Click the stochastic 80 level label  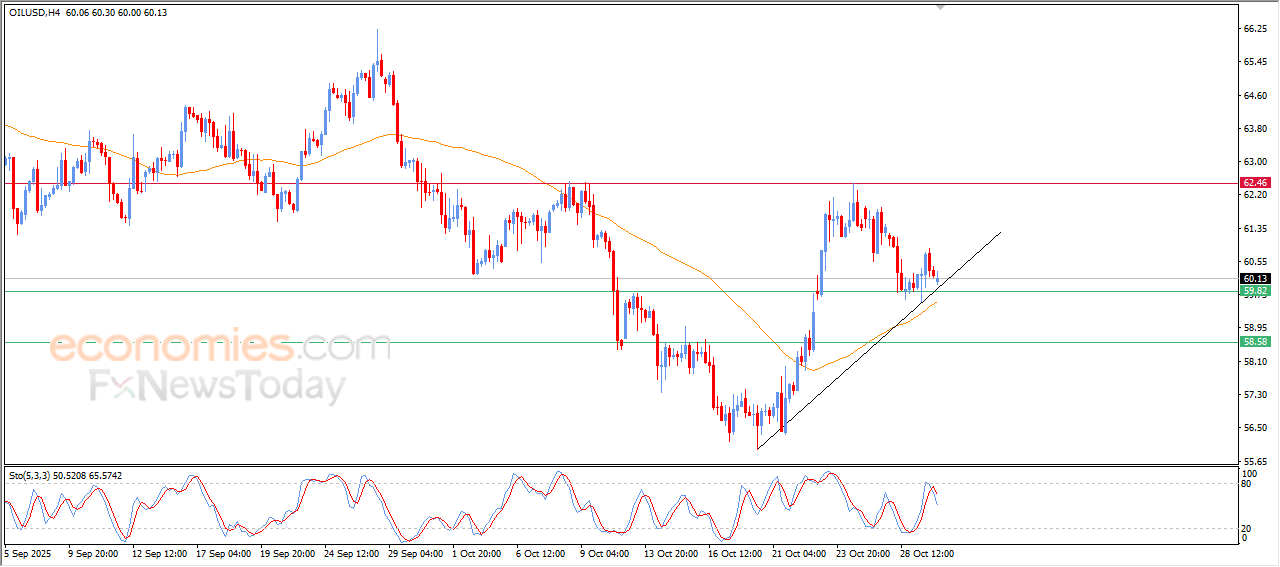click(1246, 484)
